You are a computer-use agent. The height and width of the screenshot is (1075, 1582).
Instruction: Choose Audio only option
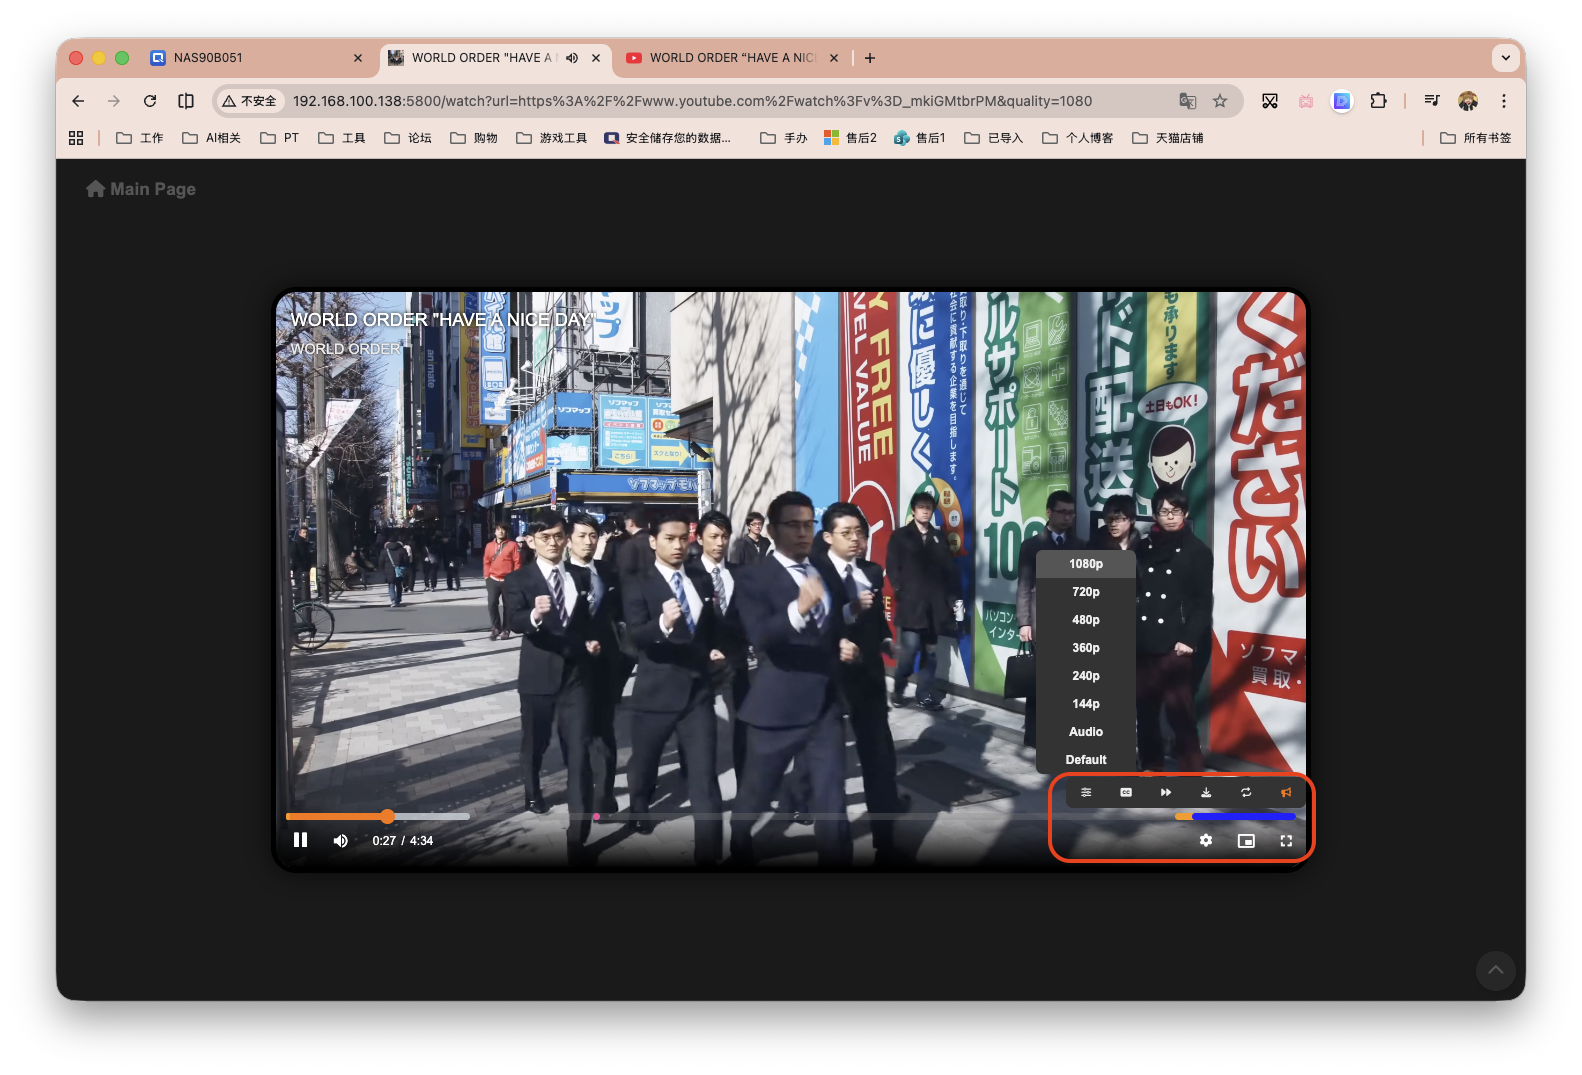pos(1086,732)
